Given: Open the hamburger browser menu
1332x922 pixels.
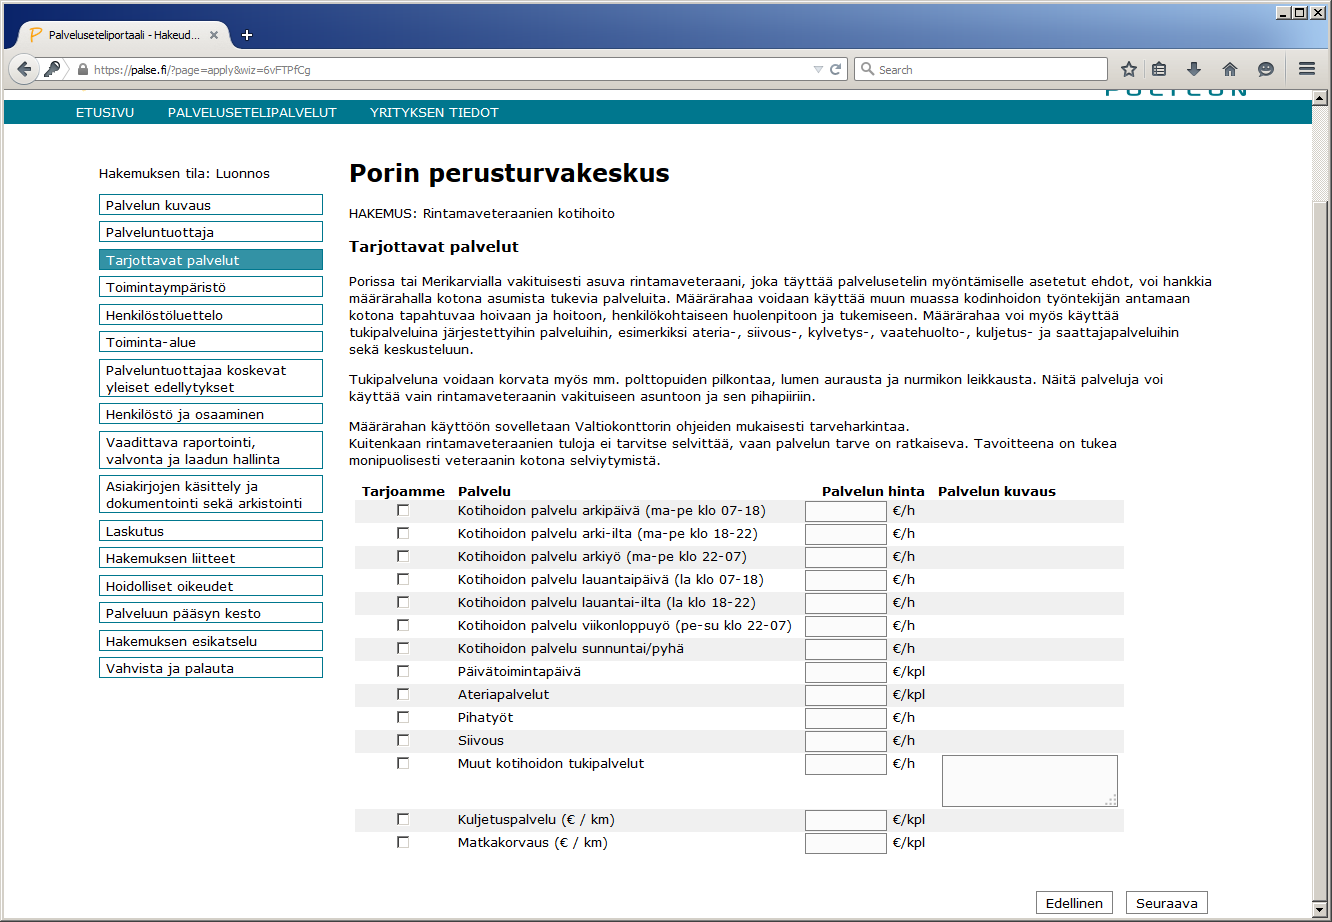Looking at the screenshot, I should point(1307,70).
